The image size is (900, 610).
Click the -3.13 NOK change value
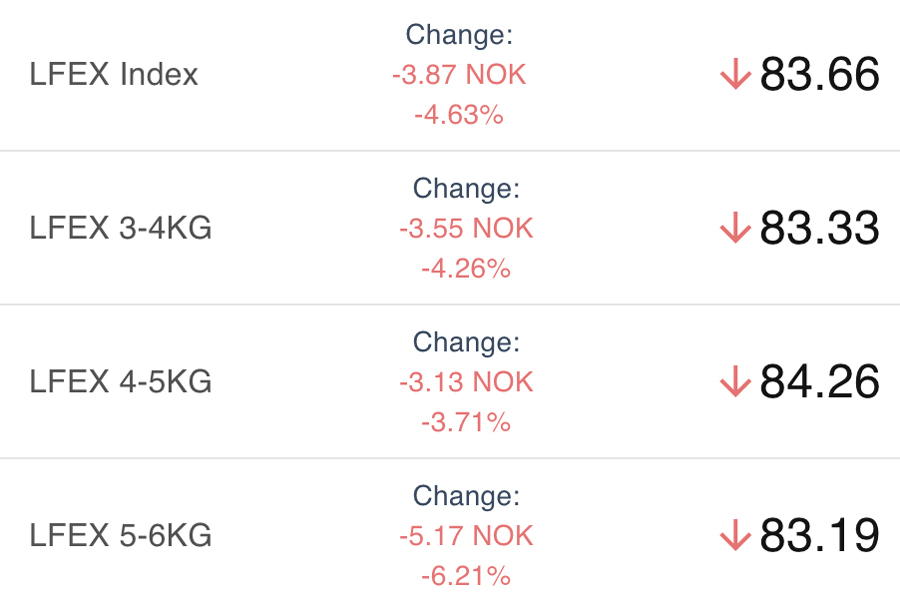466,382
